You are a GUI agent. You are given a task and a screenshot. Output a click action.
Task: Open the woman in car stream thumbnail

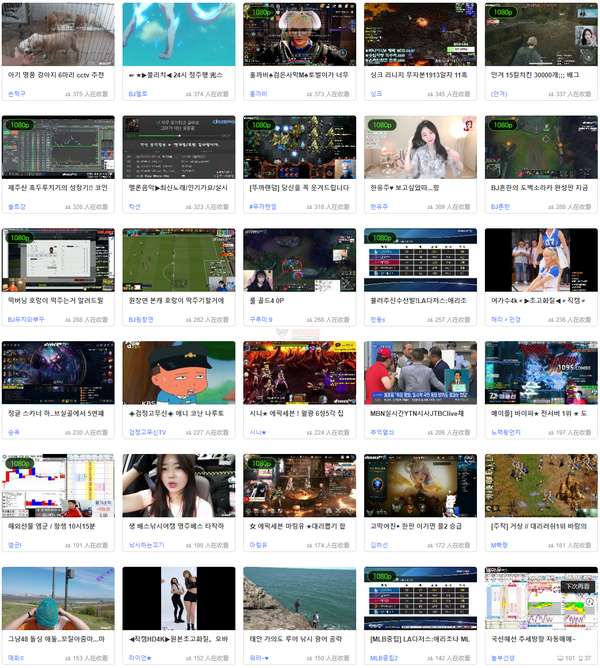[179, 486]
